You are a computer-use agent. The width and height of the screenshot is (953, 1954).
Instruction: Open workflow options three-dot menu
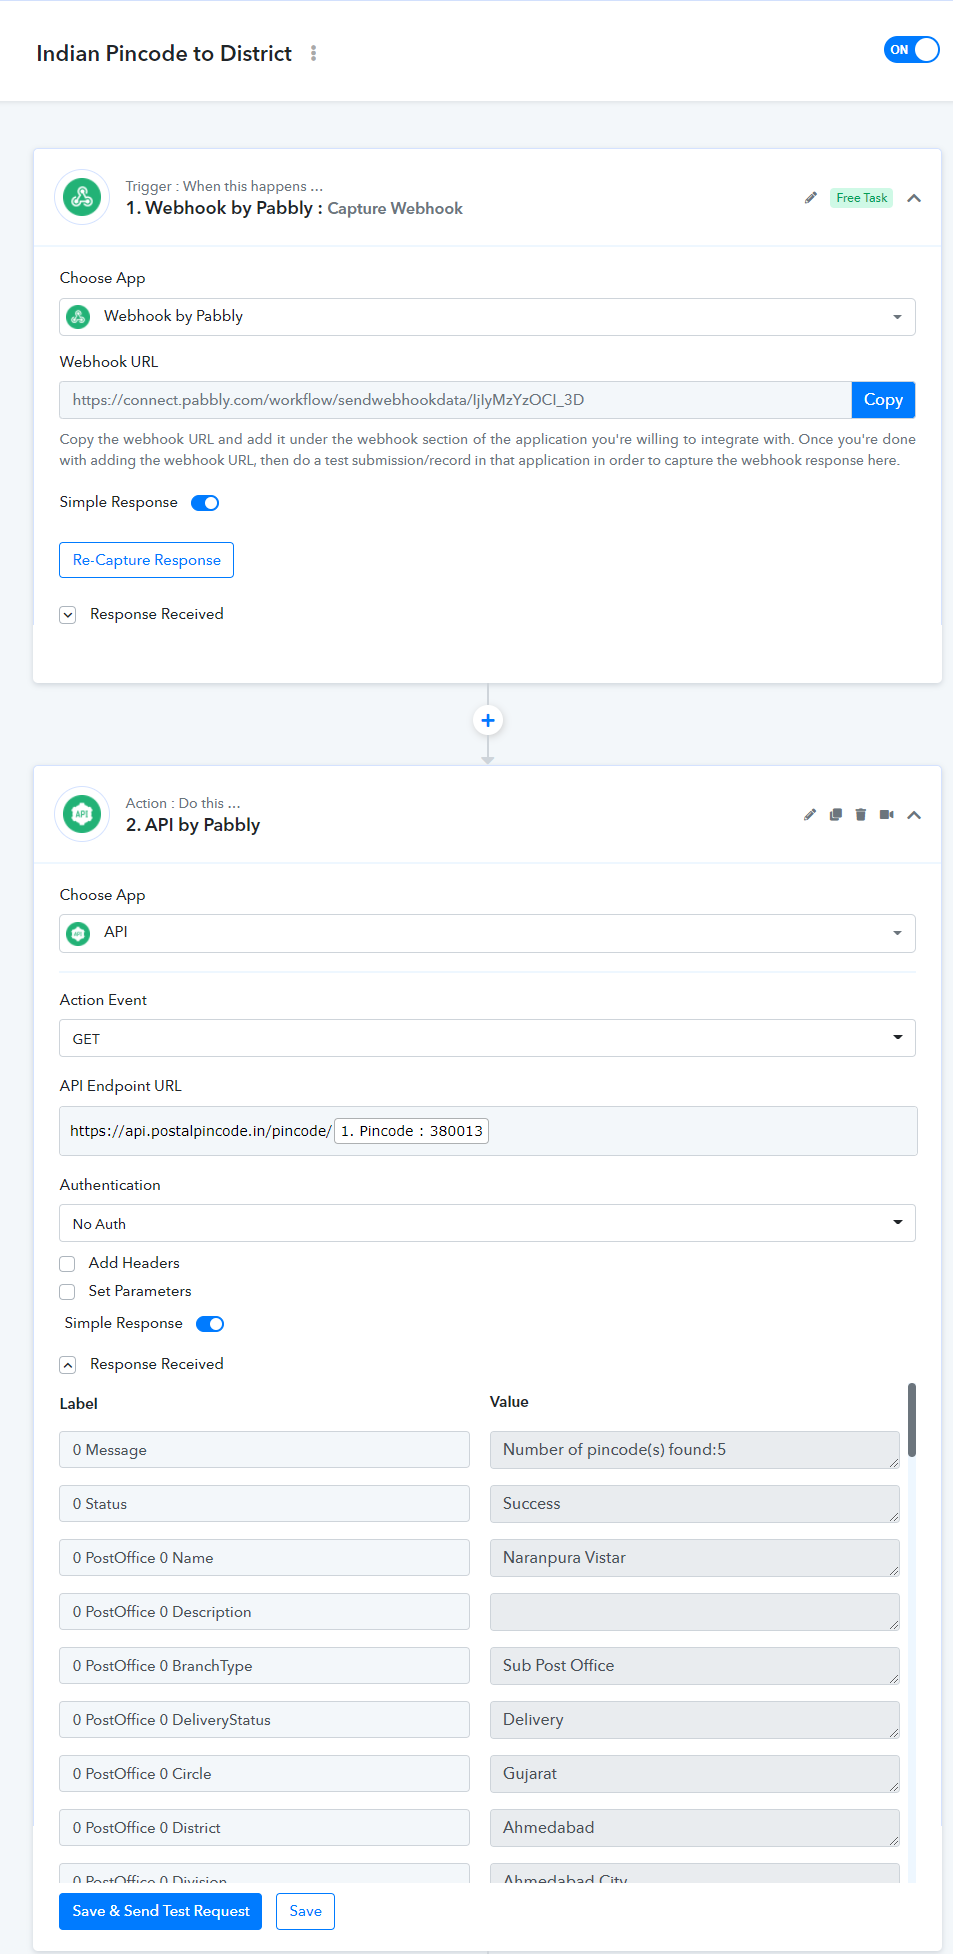(313, 53)
